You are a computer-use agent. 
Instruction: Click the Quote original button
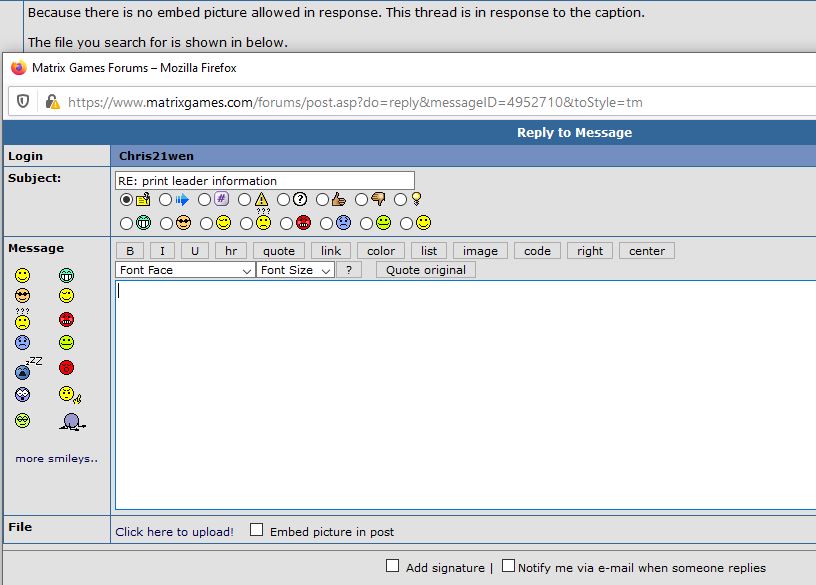425,270
